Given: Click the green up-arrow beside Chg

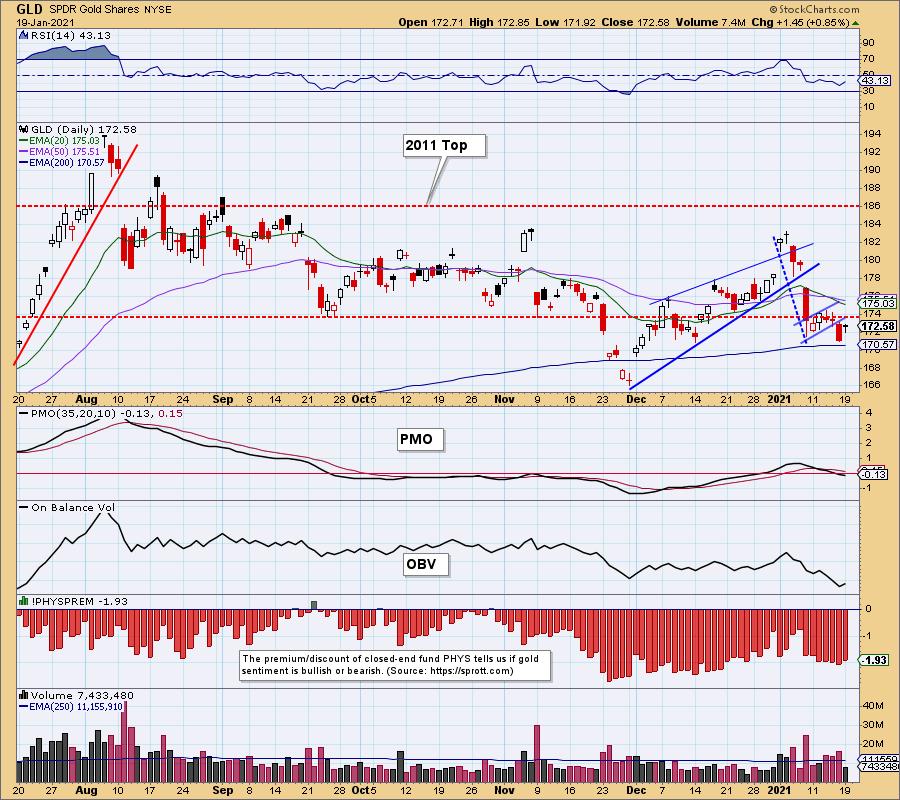Looking at the screenshot, I should pyautogui.click(x=855, y=23).
